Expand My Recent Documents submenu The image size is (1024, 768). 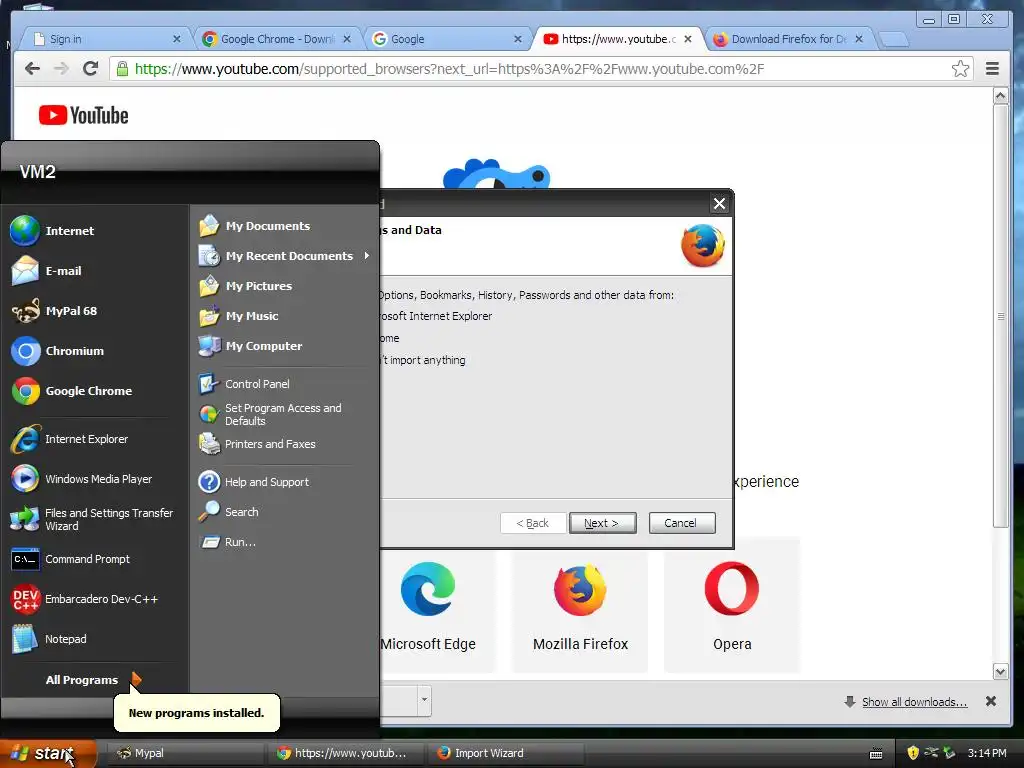285,256
